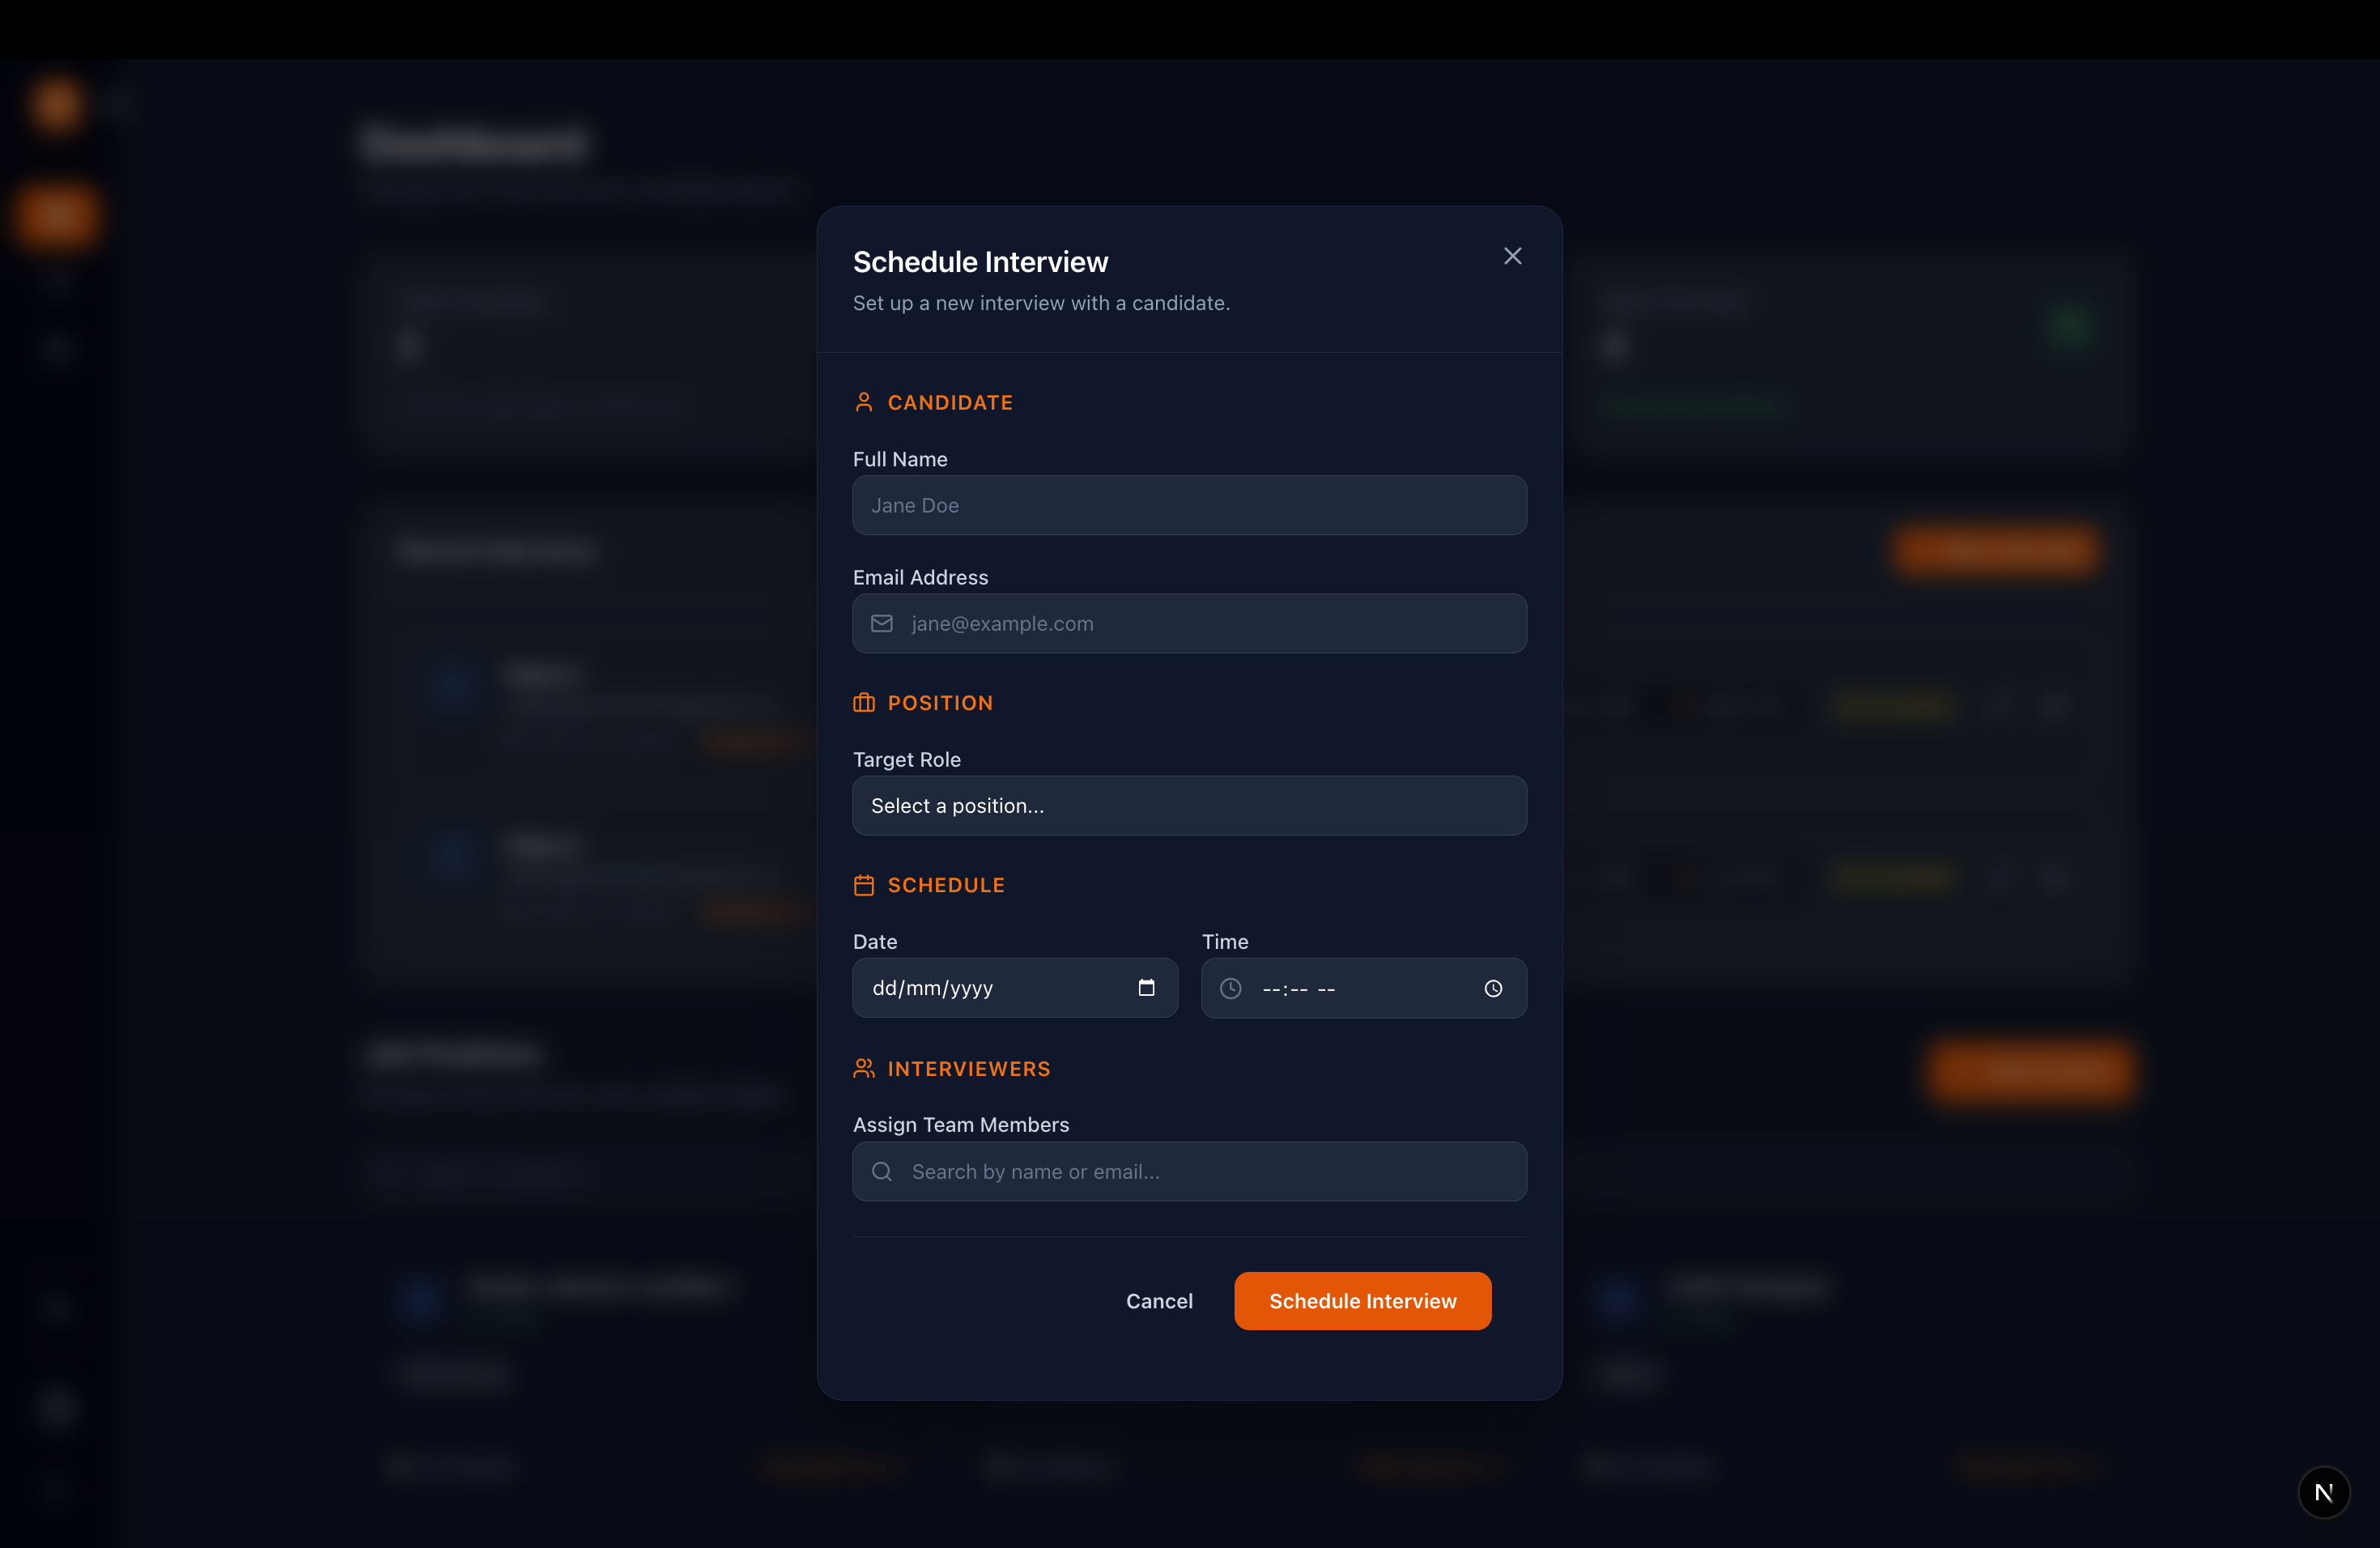Open the Target Role position dropdown
2380x1548 pixels.
(1189, 805)
